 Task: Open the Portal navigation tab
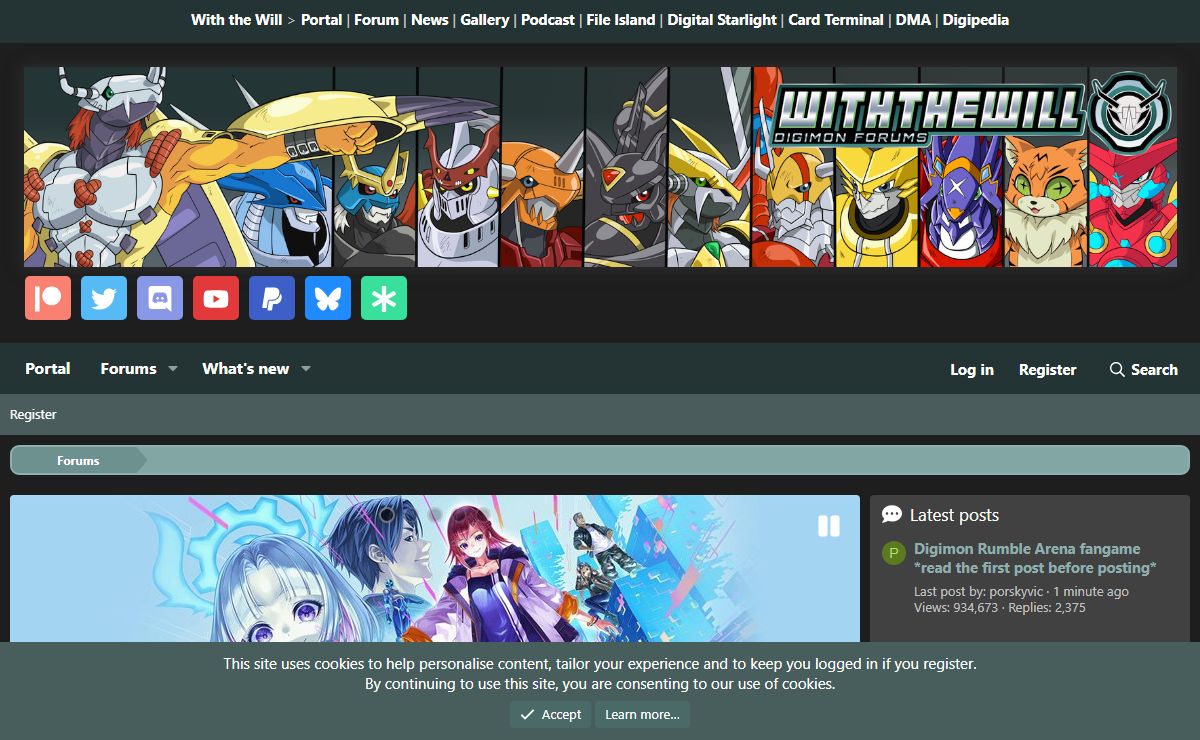[x=48, y=369]
